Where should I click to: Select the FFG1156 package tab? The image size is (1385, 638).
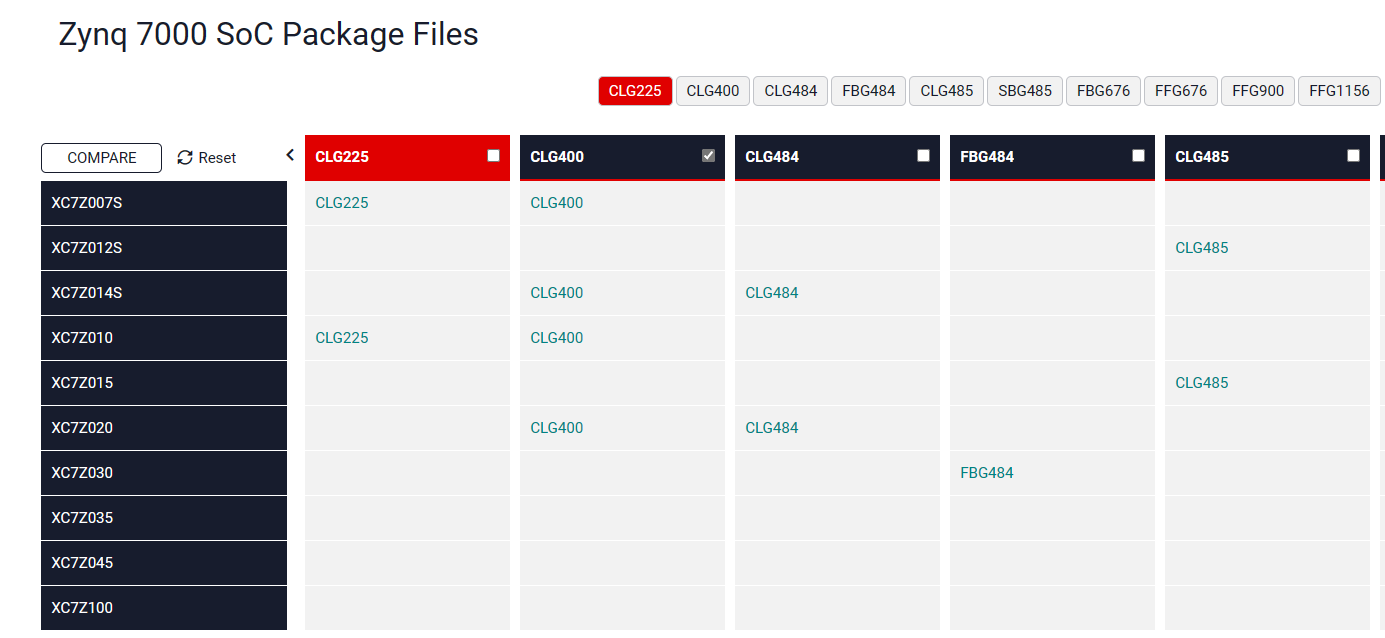(1339, 91)
